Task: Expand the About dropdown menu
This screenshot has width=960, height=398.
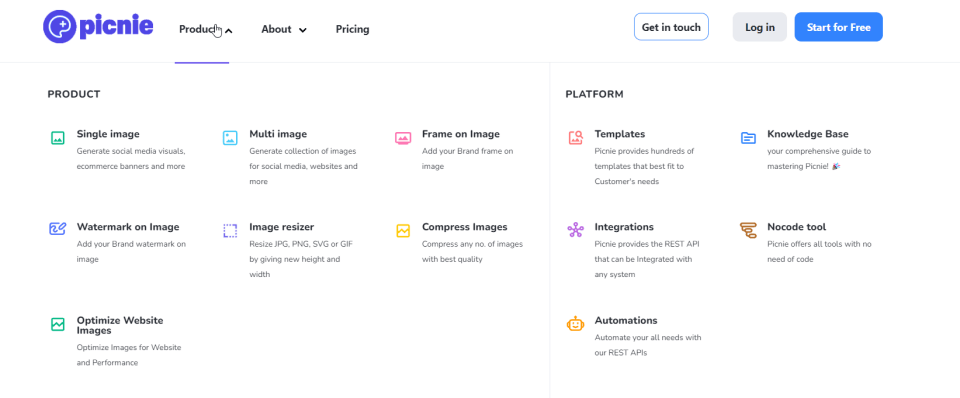Action: (x=284, y=29)
